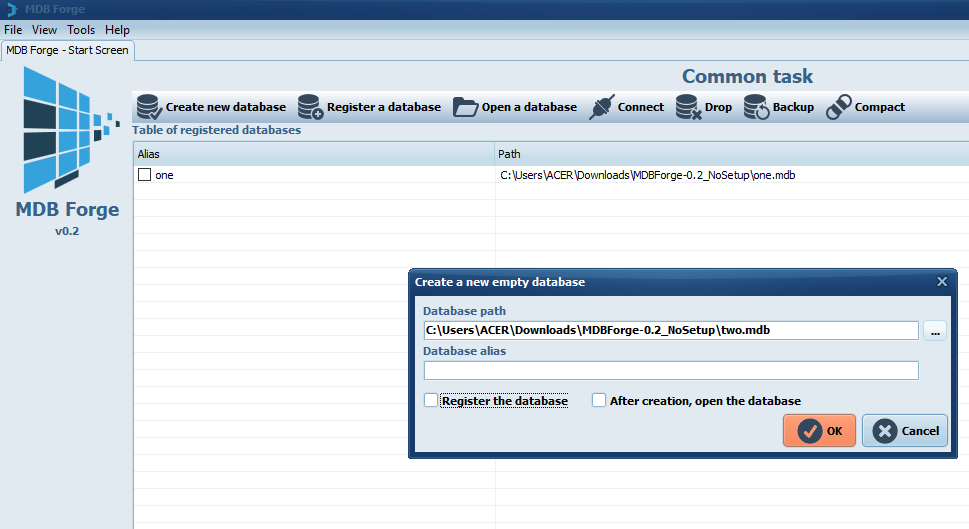Browse for database path with ellipsis button

click(x=934, y=331)
